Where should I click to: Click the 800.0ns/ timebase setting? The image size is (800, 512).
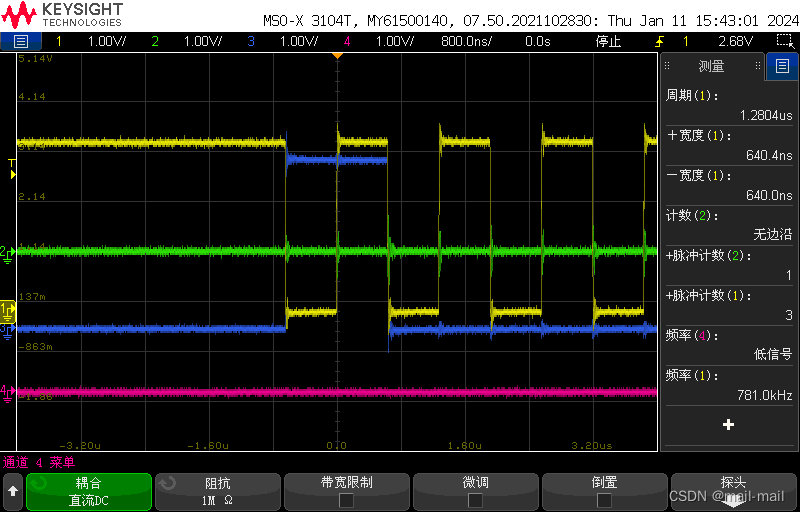click(466, 41)
